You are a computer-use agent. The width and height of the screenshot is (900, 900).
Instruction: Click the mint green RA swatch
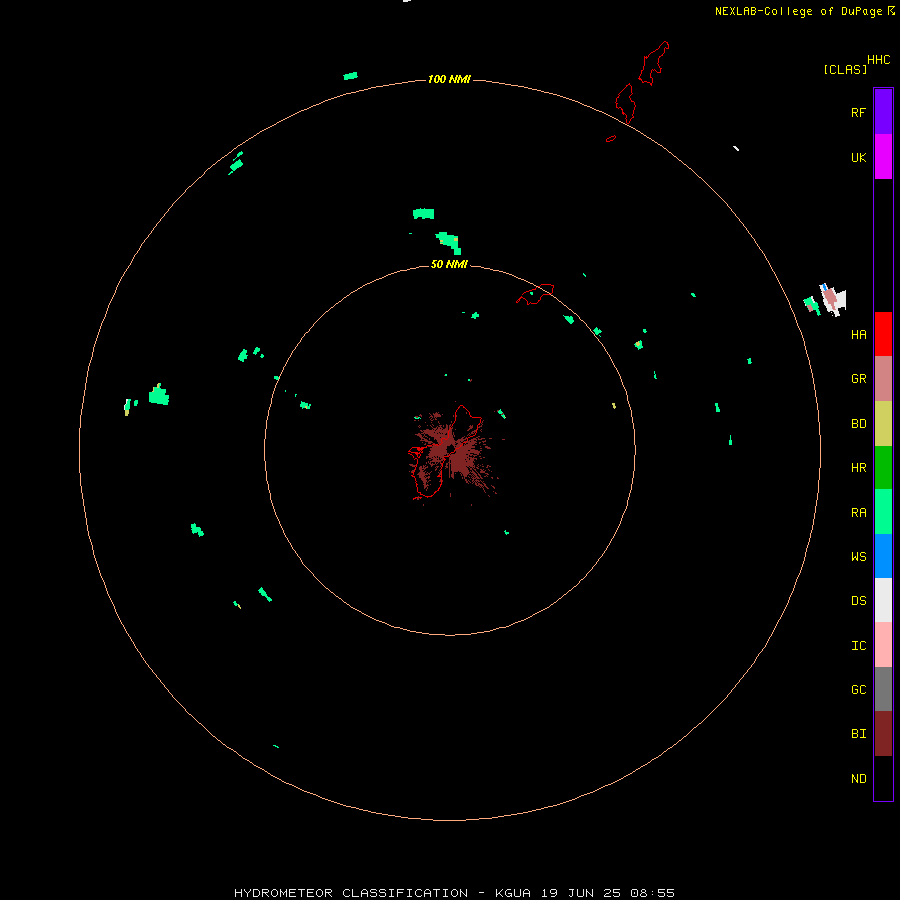[x=883, y=511]
